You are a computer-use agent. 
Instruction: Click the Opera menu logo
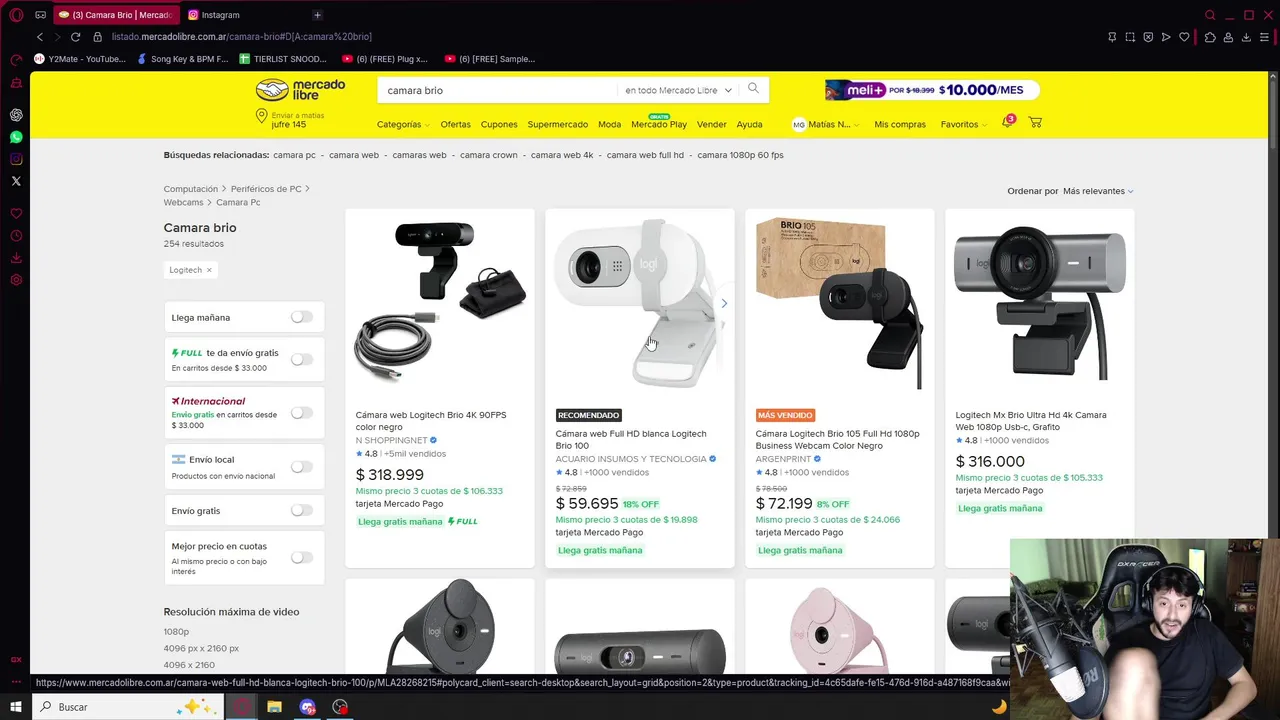click(x=16, y=15)
